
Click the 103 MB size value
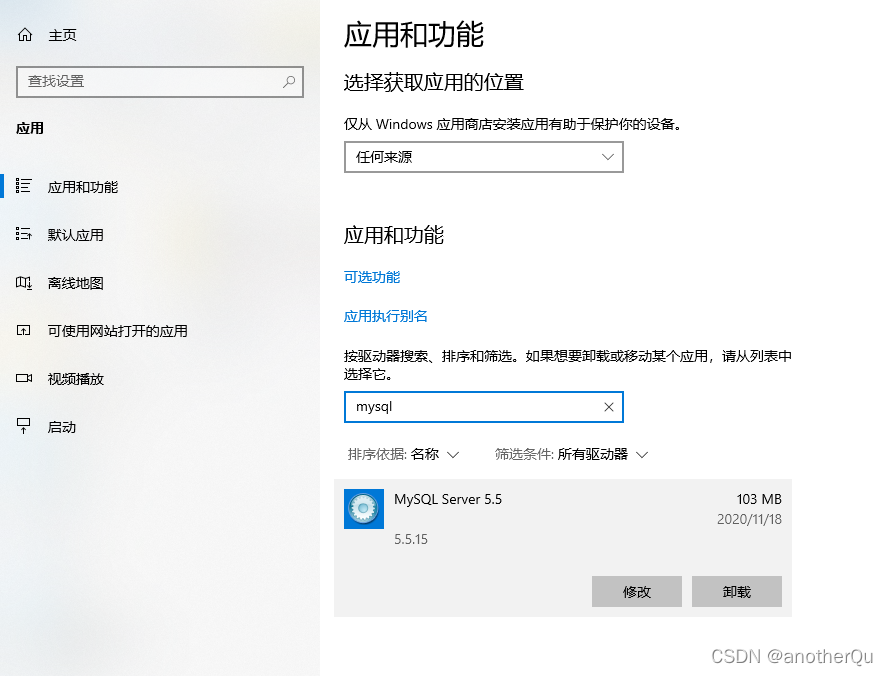click(x=759, y=499)
